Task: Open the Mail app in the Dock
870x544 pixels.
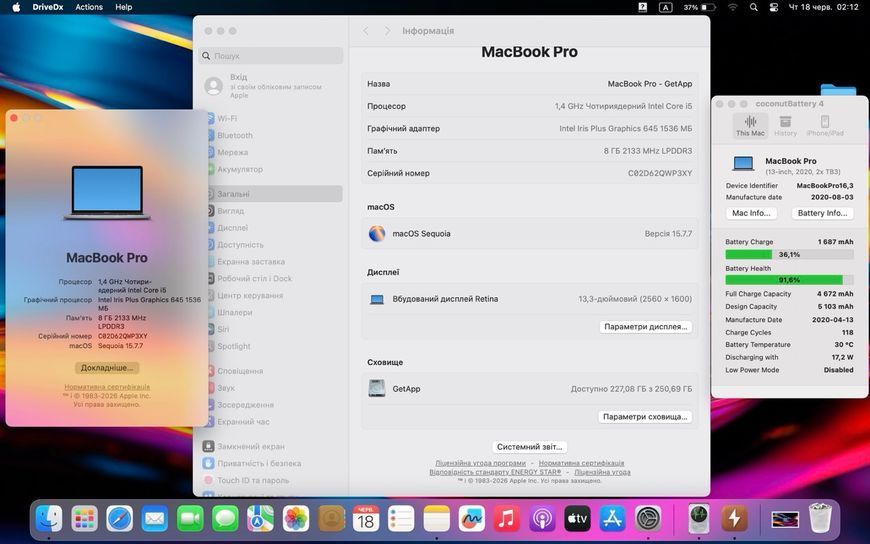Action: pyautogui.click(x=155, y=519)
